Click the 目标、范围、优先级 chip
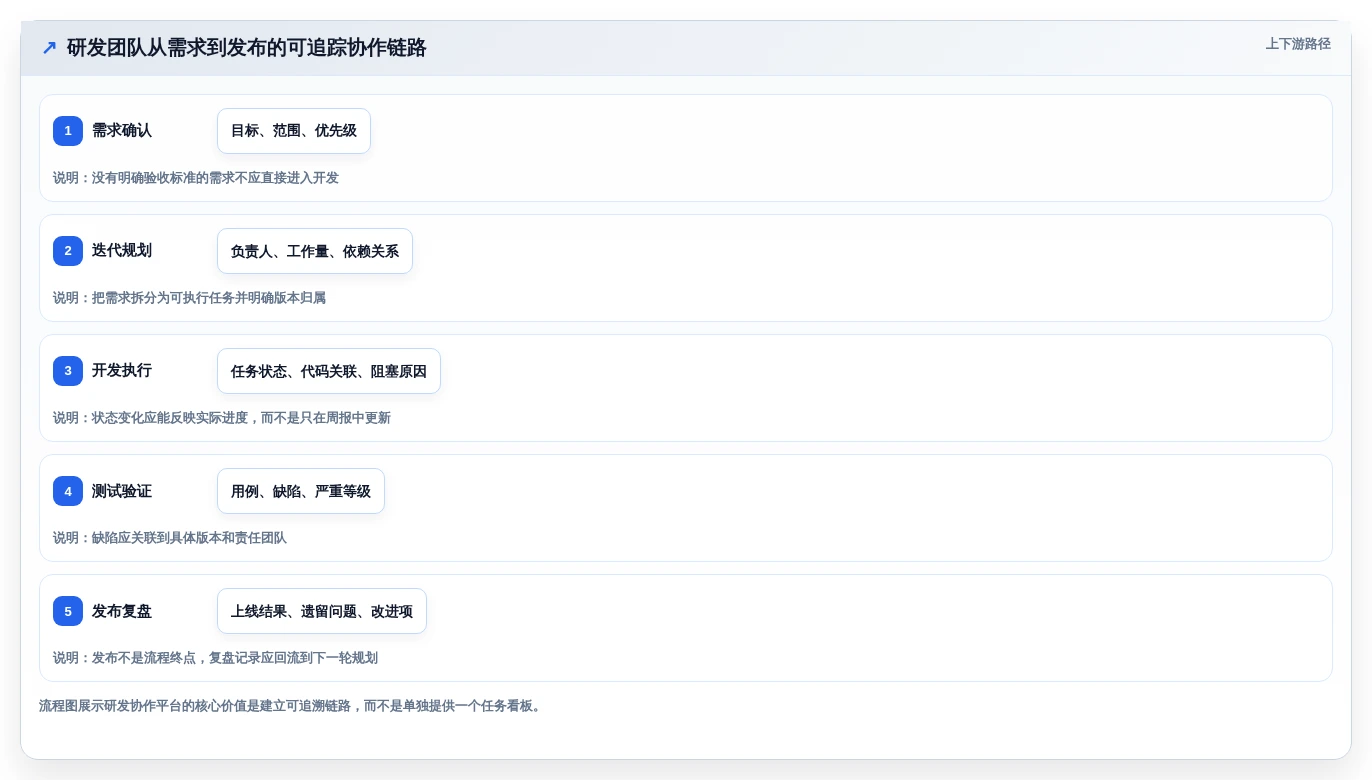Image resolution: width=1372 pixels, height=780 pixels. click(294, 131)
